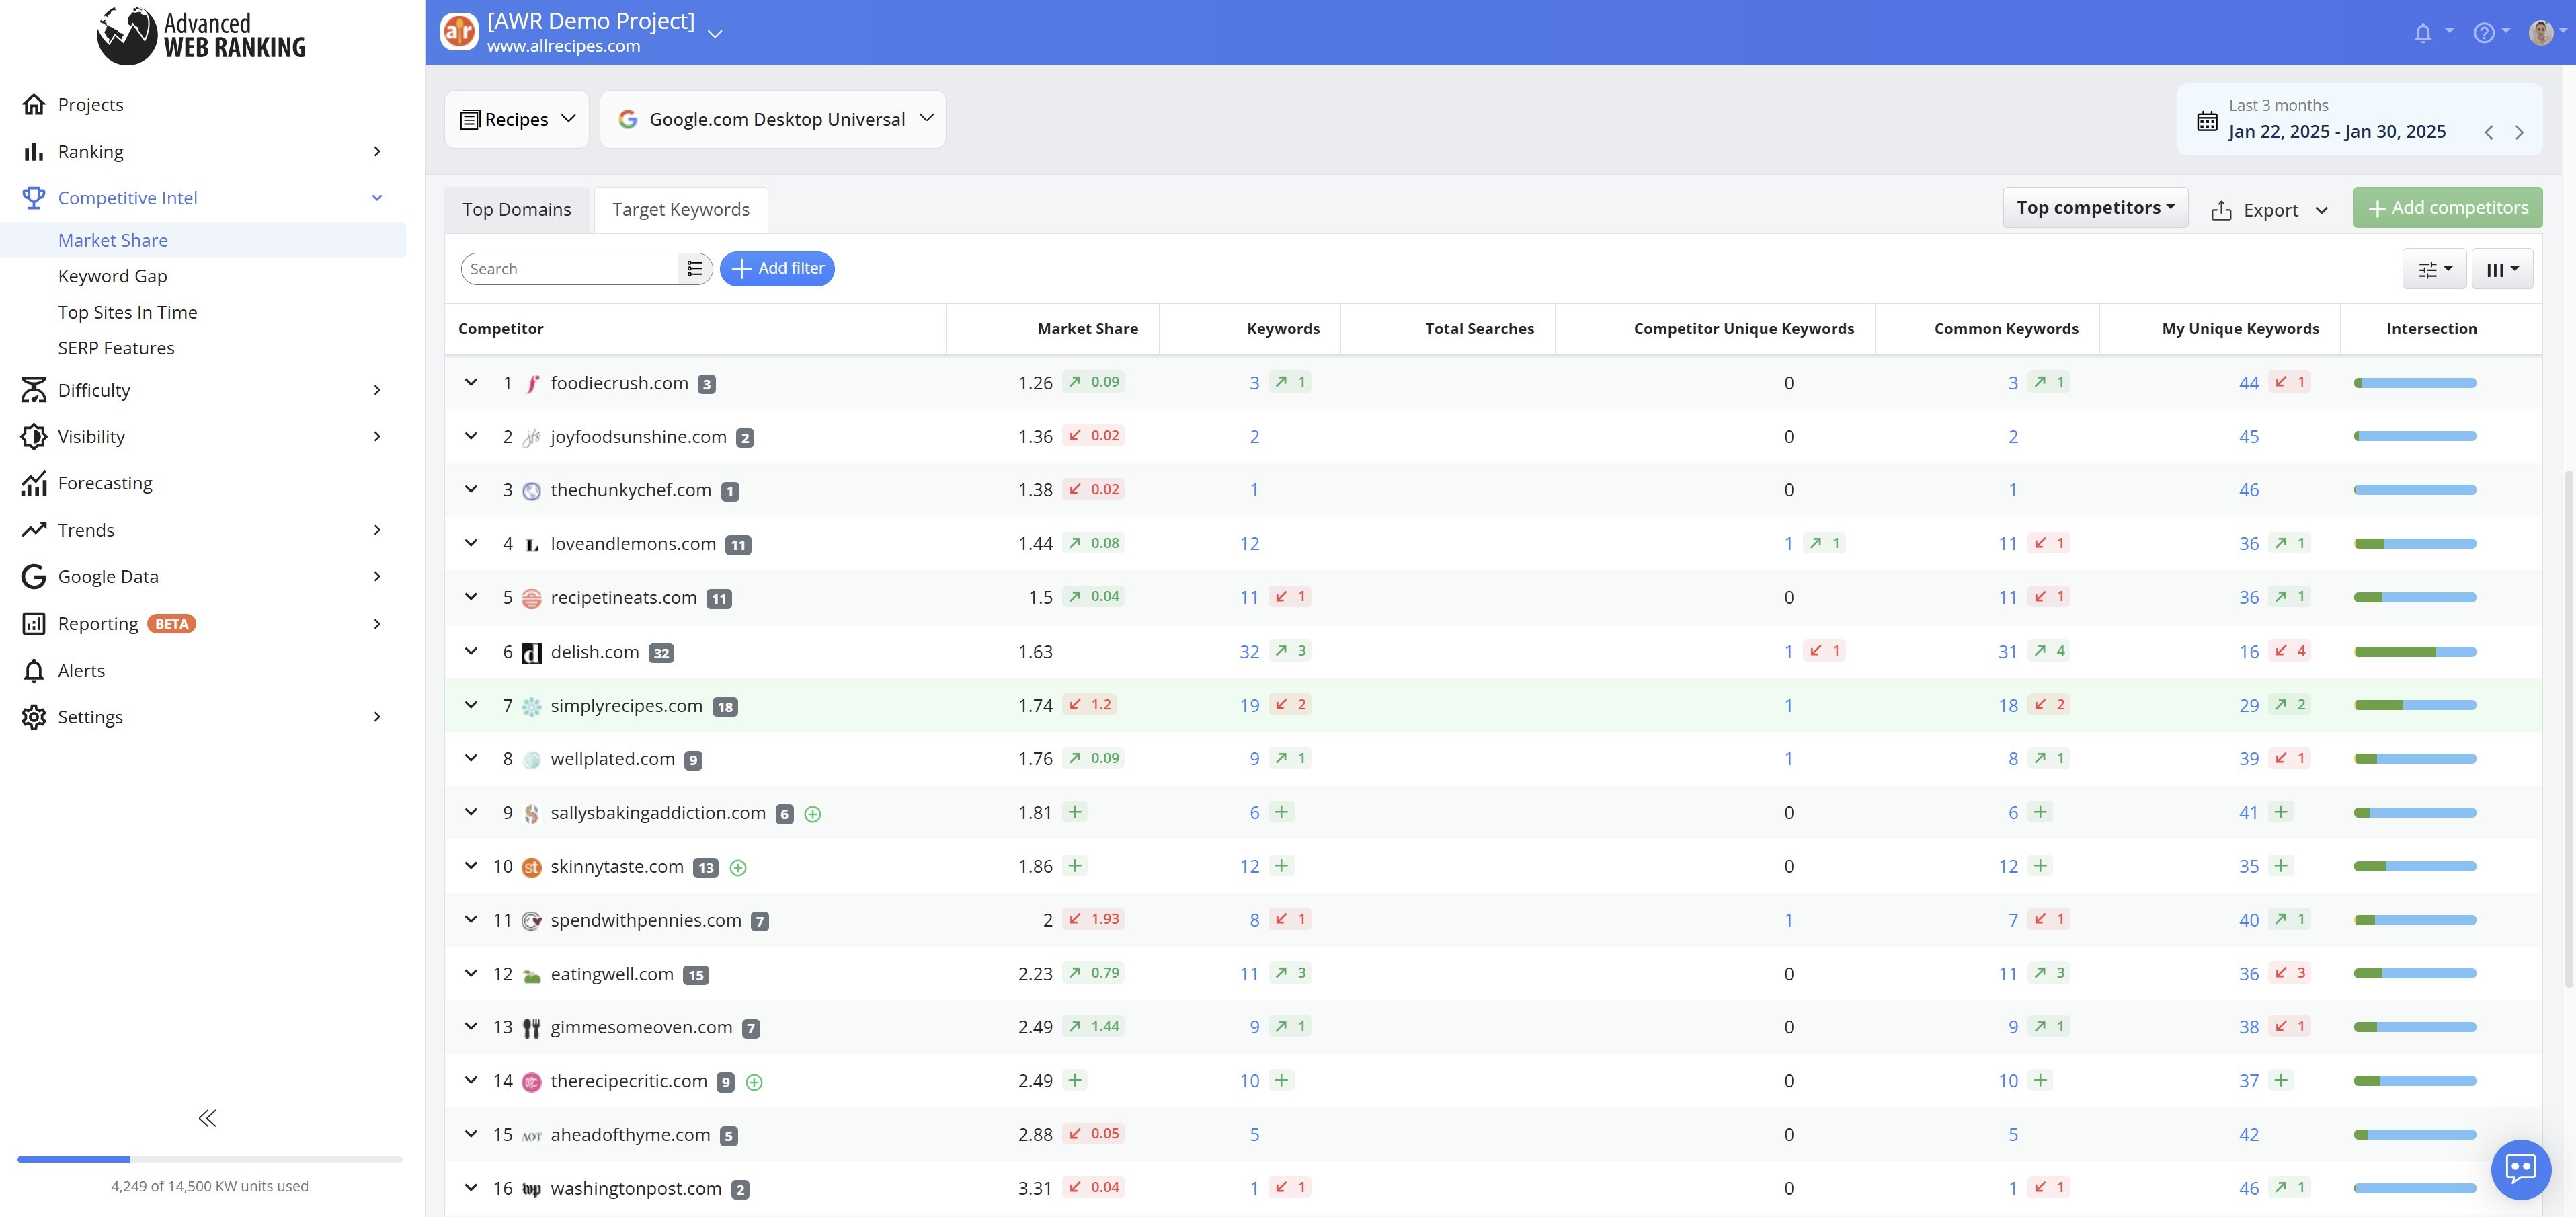
Task: Sort by Keywords column header
Action: tap(1283, 329)
